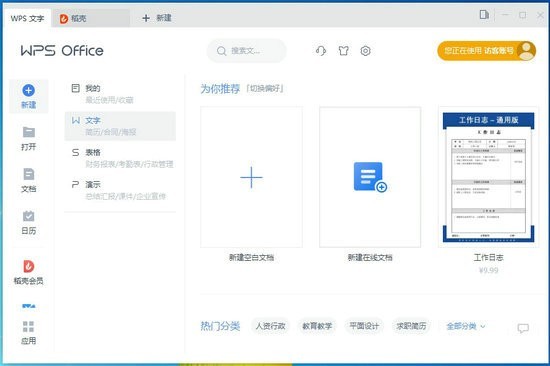Image resolution: width=550 pixels, height=366 pixels.
Task: Select 文字 简历/合同/海报 category
Action: 120,126
